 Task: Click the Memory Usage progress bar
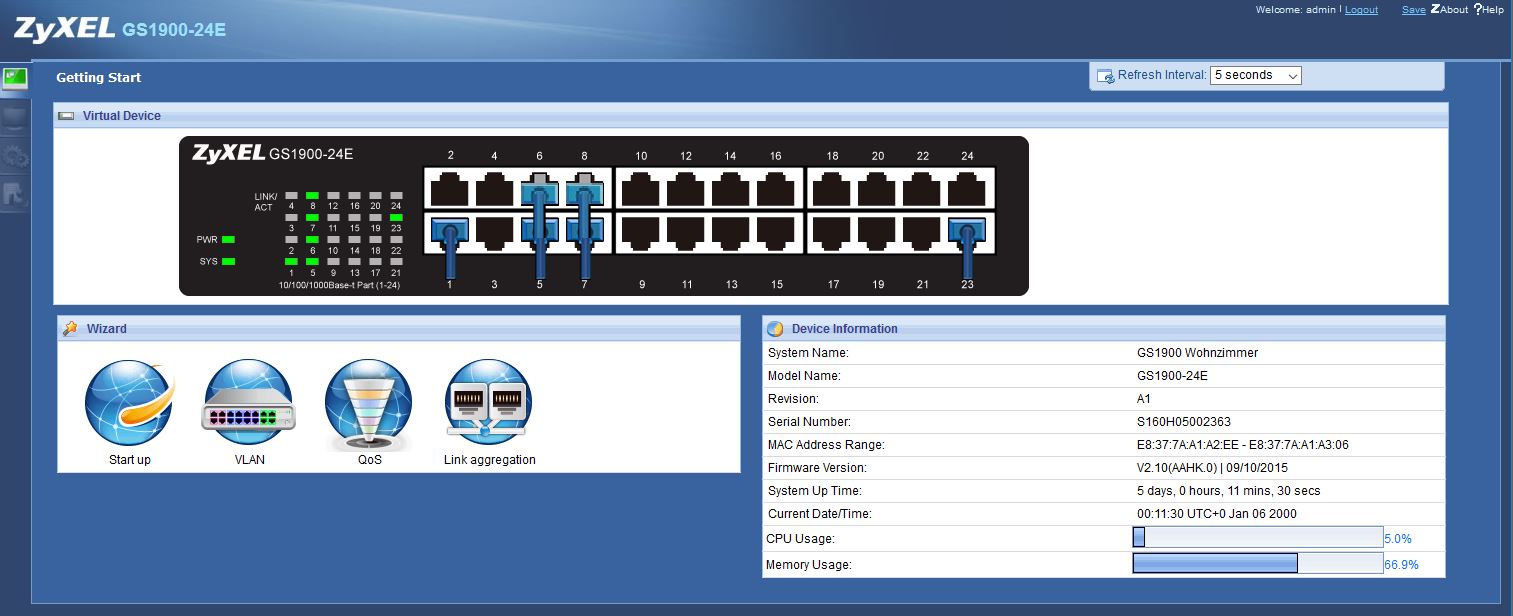[x=1258, y=564]
